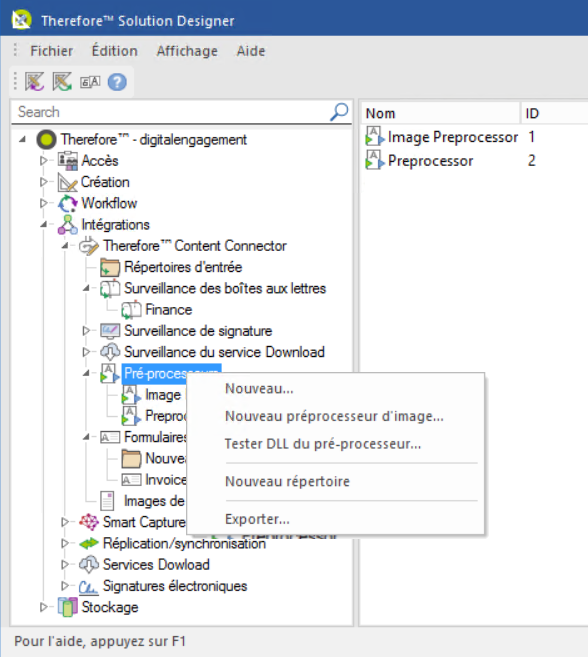Collapse the Therefore digitalengagement root node
This screenshot has width=588, height=657.
23,139
